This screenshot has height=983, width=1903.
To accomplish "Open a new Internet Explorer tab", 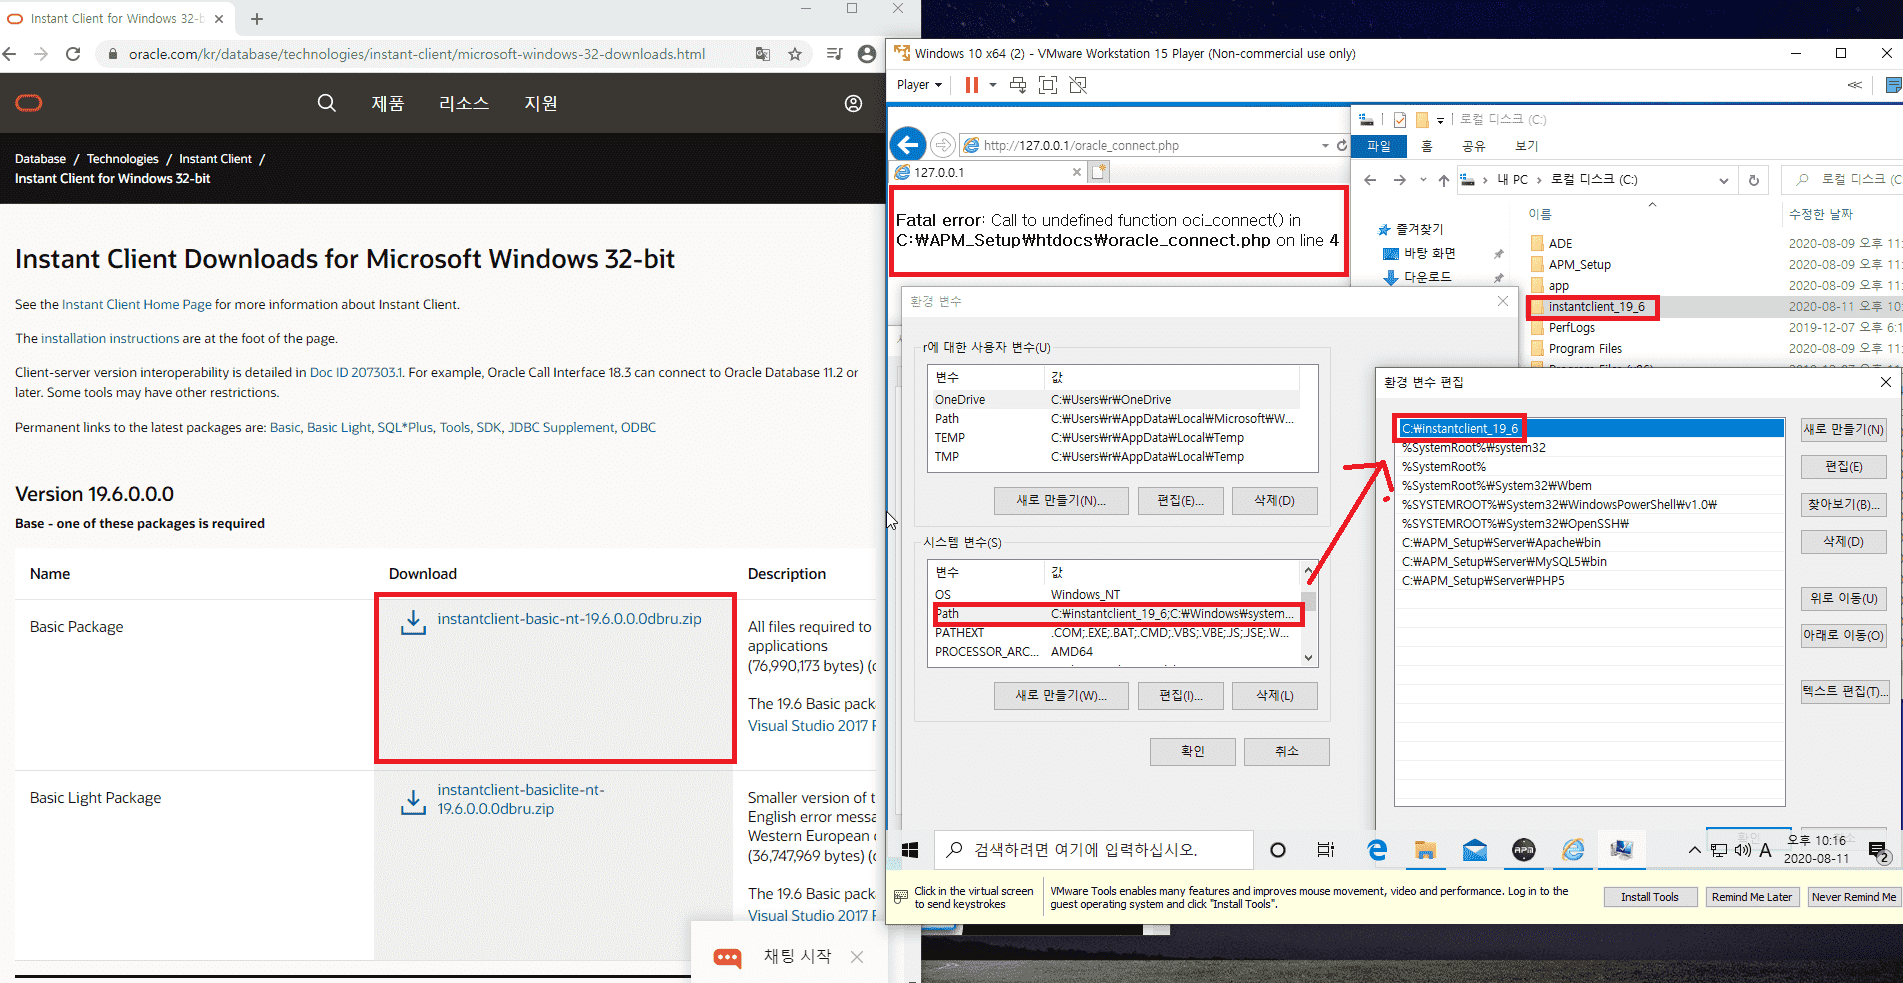I will pos(1099,172).
